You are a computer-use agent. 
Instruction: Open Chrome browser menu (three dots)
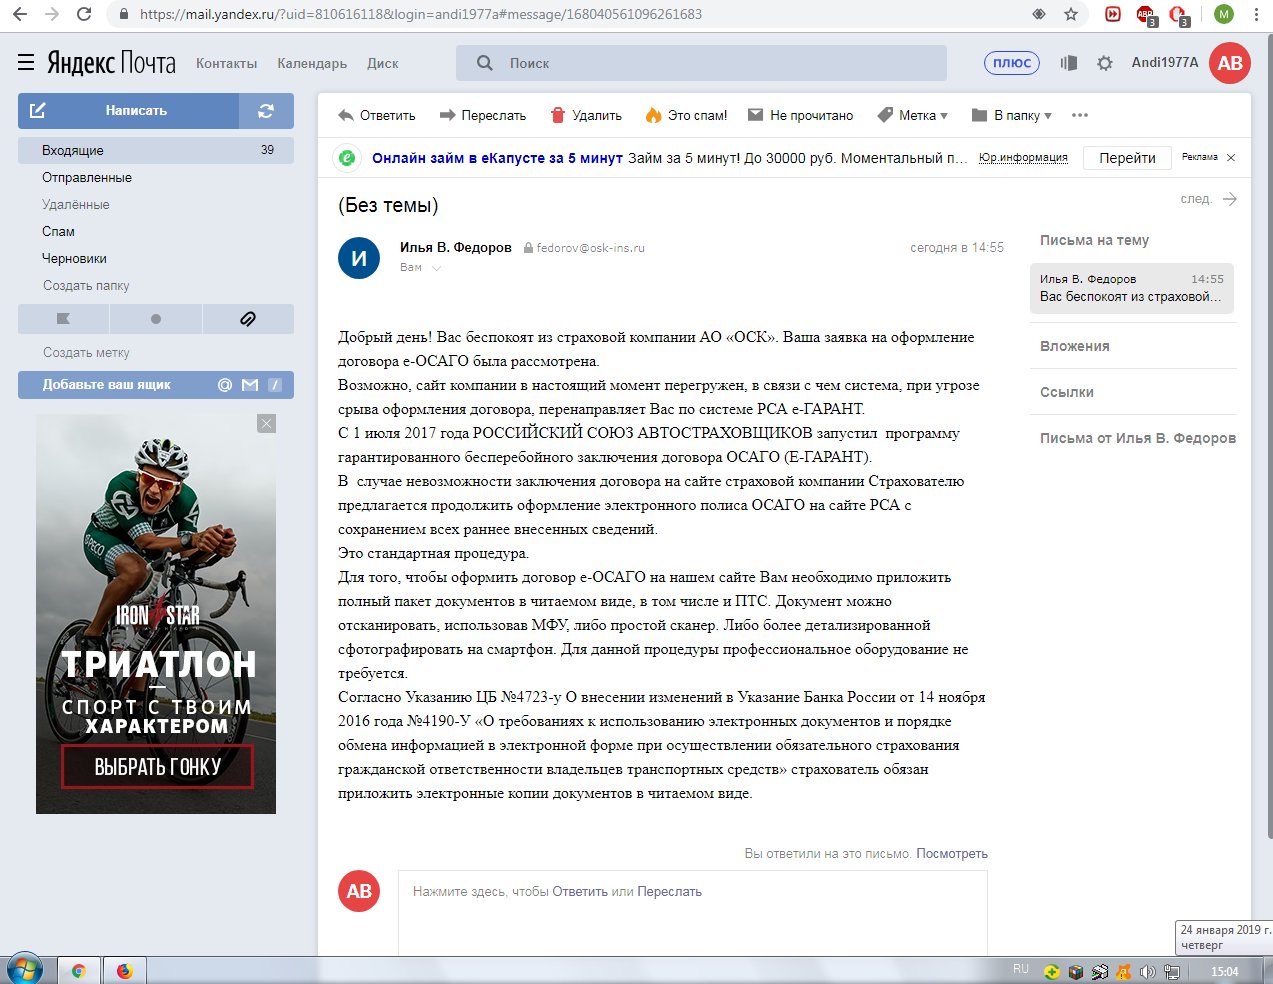coord(1256,14)
